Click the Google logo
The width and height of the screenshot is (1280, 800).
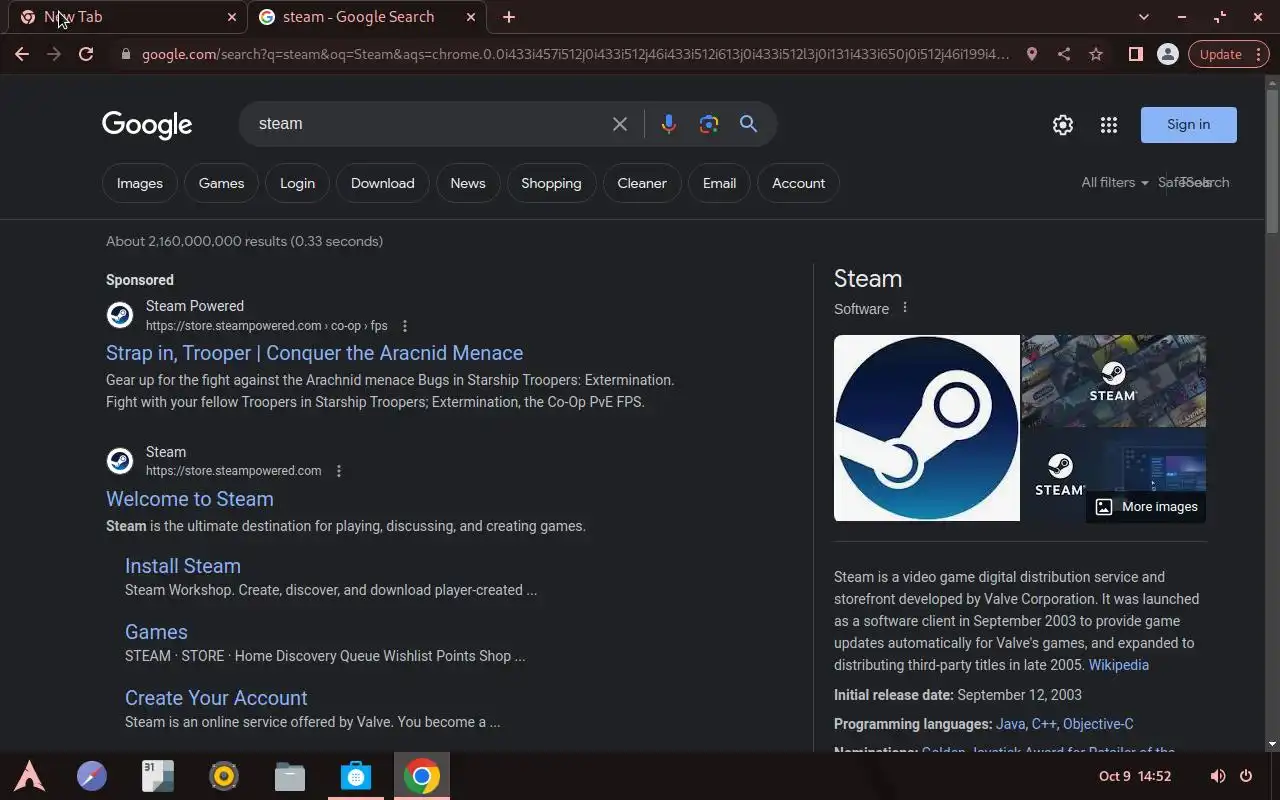[147, 125]
